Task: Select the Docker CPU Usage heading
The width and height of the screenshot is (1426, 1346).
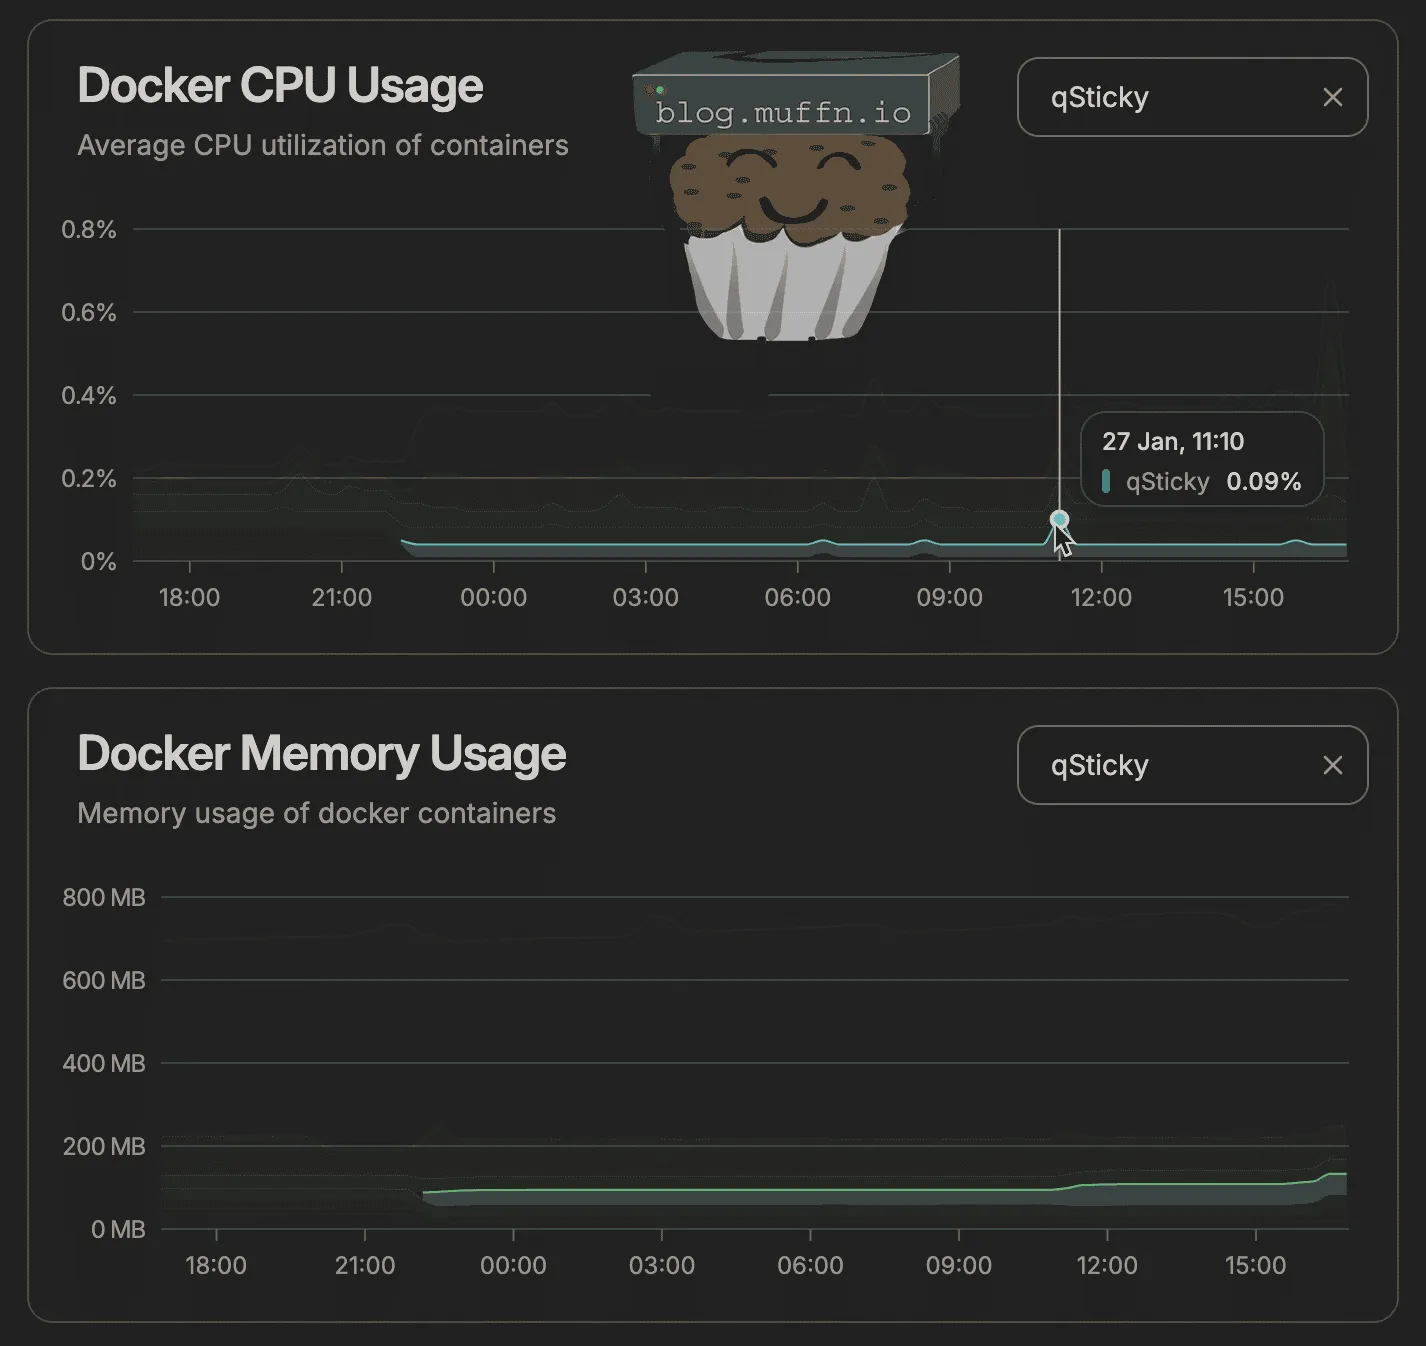Action: coord(280,85)
